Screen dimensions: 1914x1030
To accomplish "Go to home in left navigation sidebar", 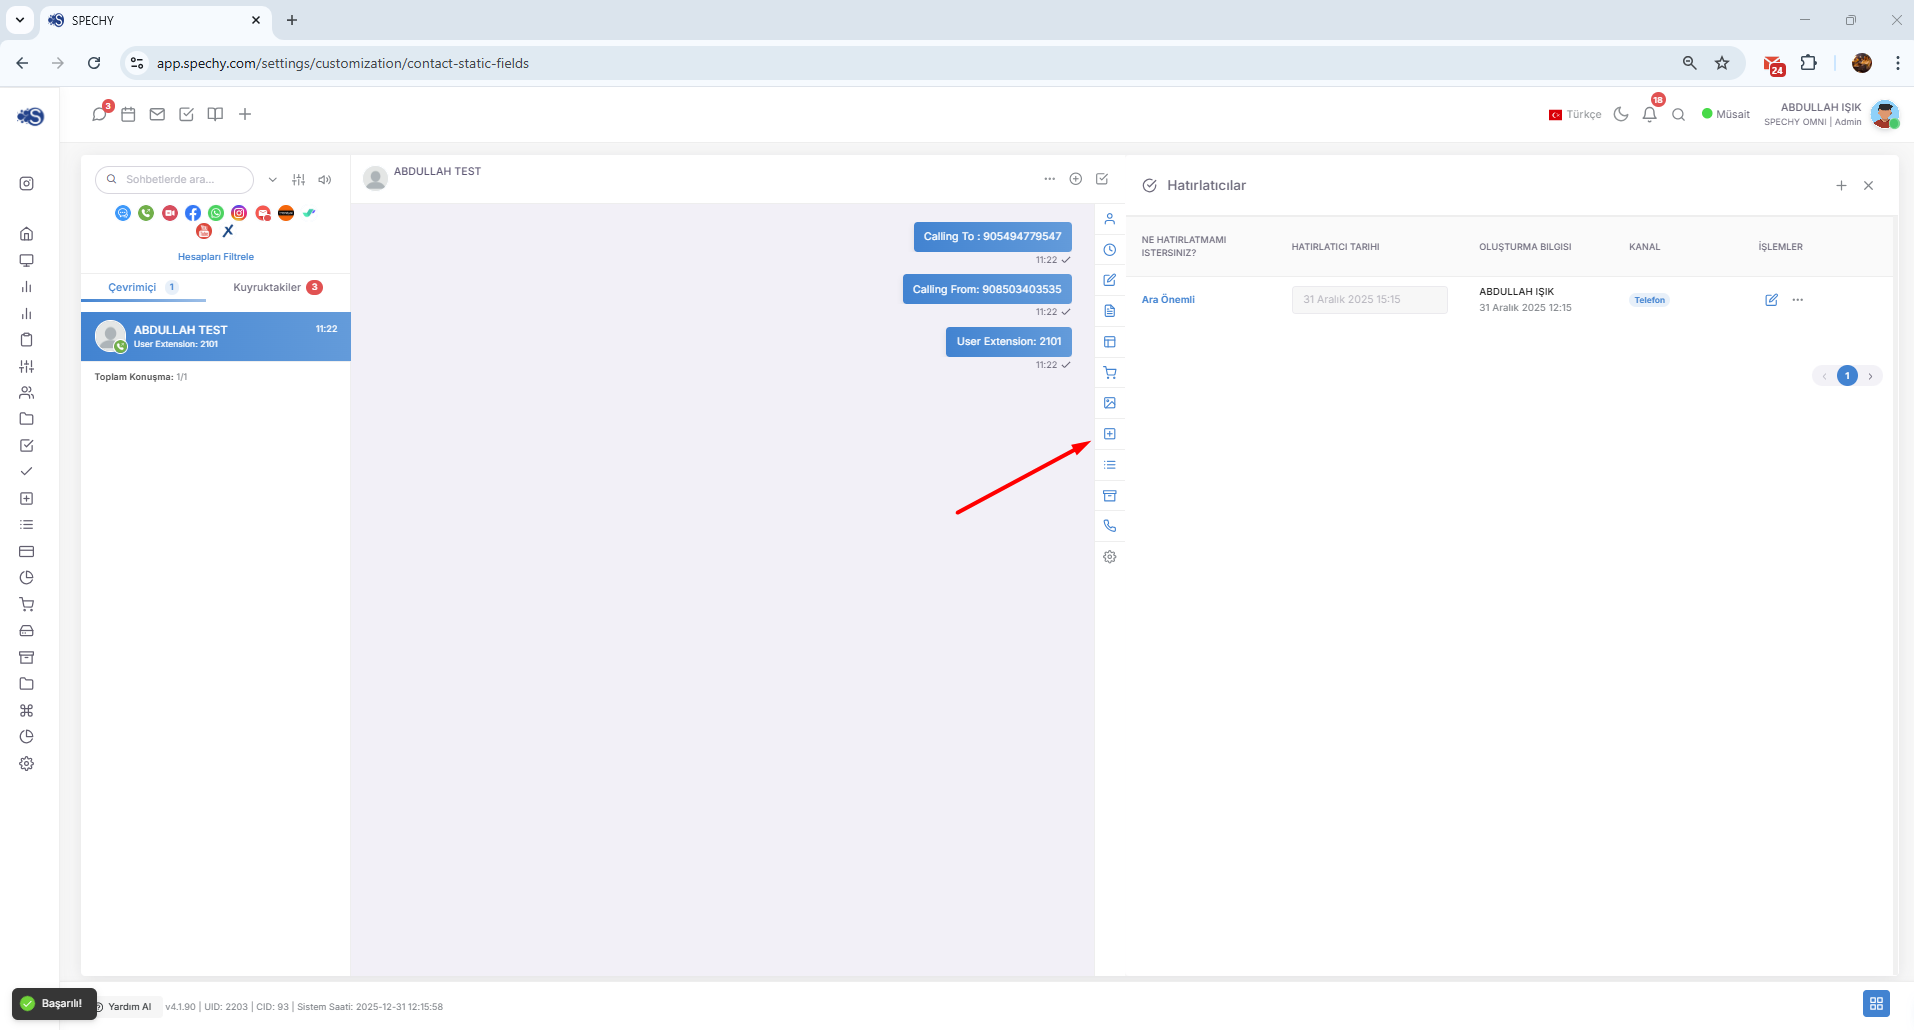I will click(27, 234).
